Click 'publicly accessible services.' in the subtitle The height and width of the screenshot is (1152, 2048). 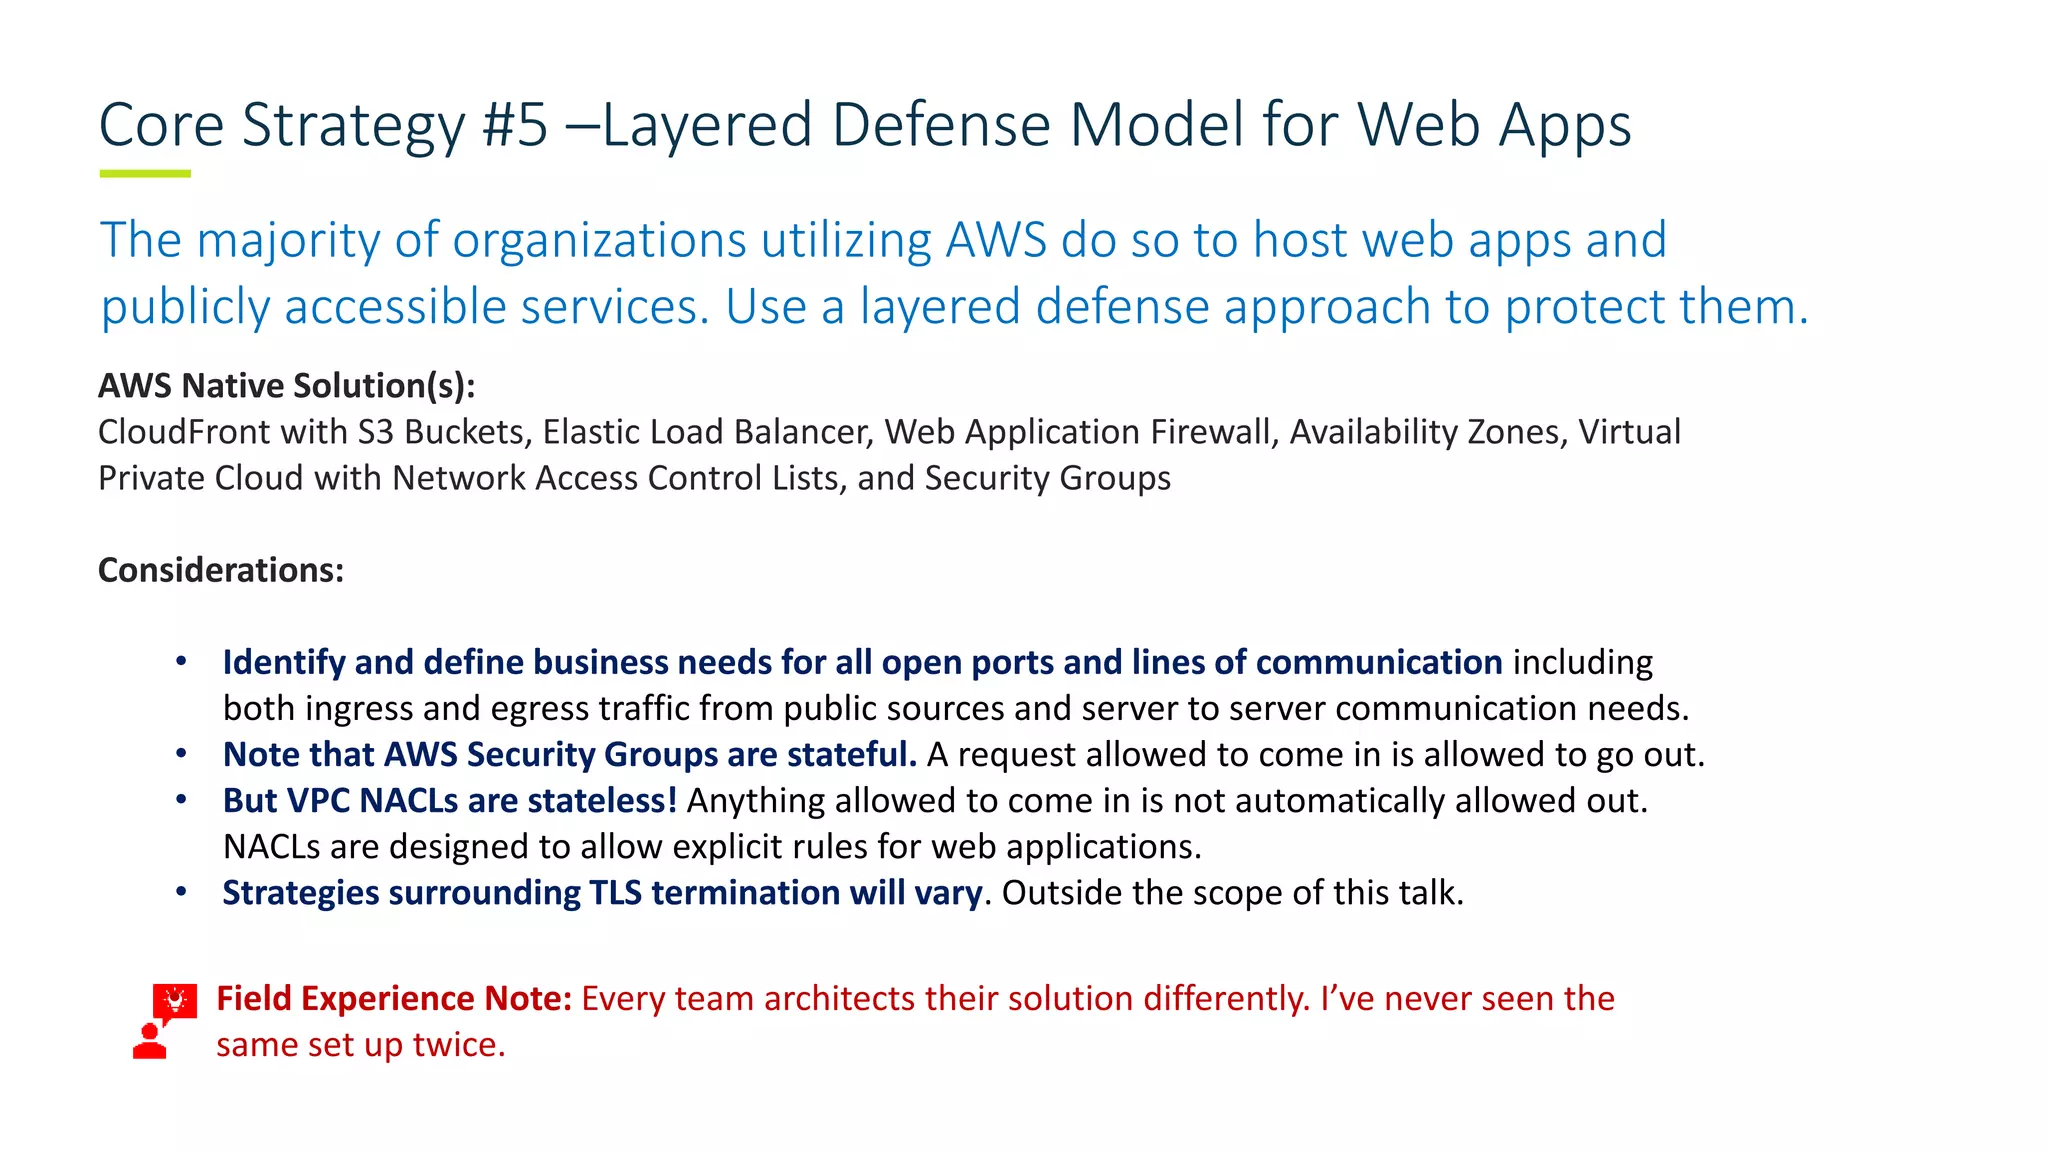(x=405, y=306)
